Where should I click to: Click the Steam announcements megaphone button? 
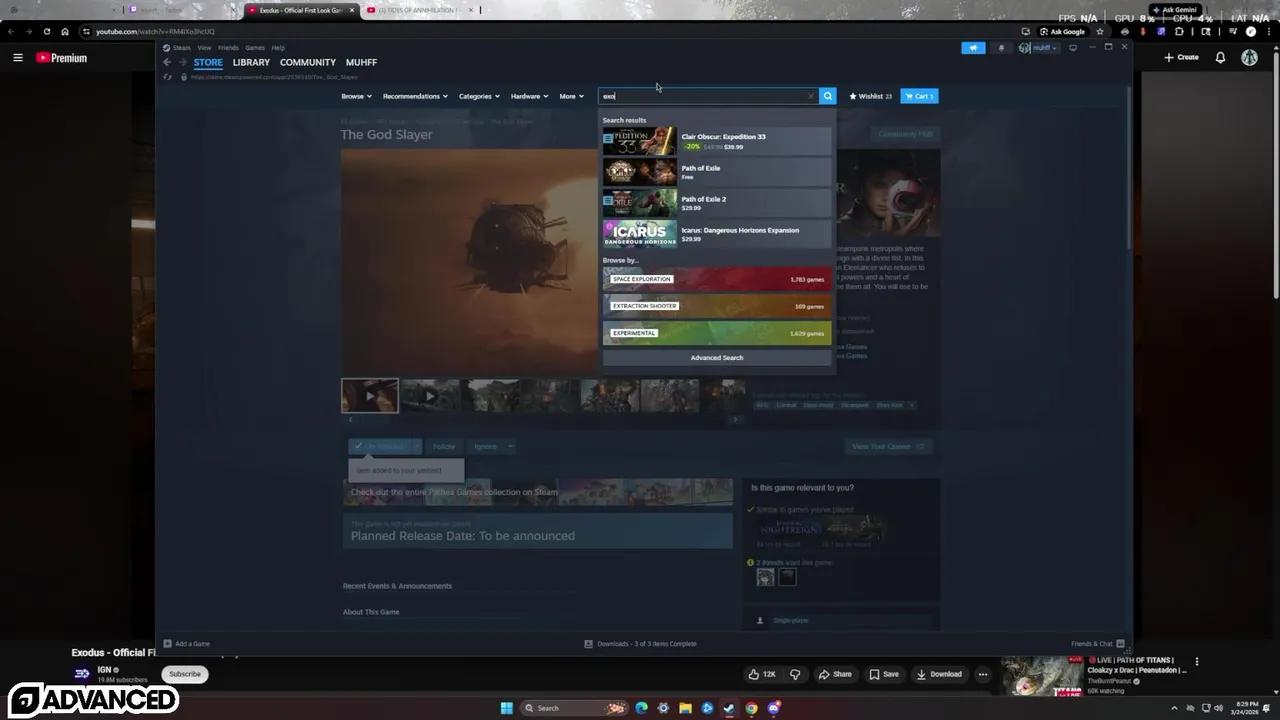973,48
